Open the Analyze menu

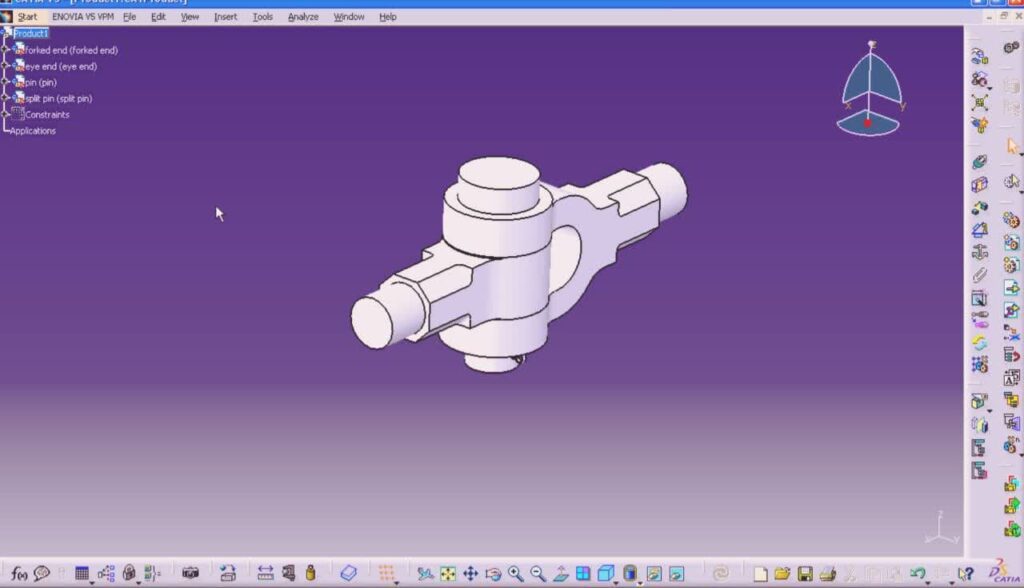[303, 17]
